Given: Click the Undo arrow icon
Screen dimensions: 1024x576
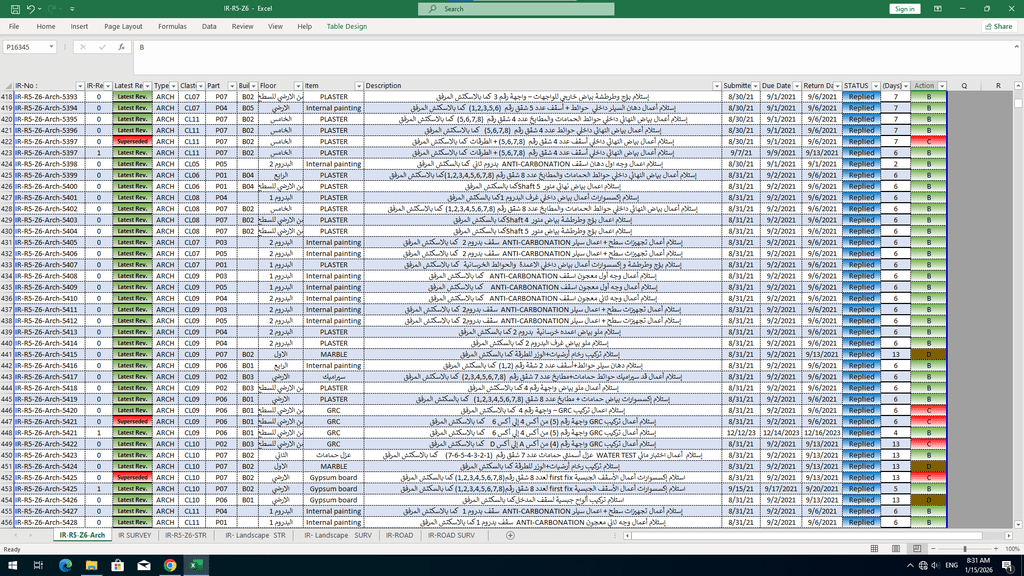Looking at the screenshot, I should [32, 9].
